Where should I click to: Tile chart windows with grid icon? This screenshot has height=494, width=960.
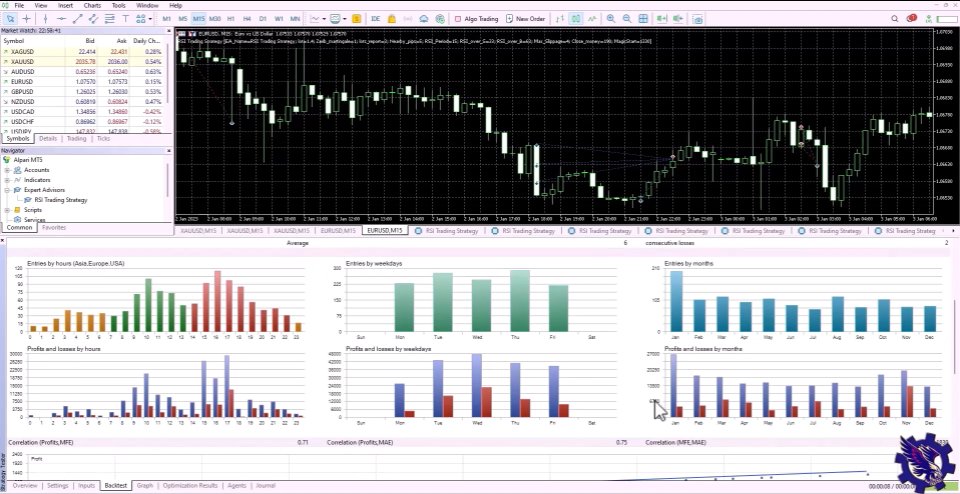(643, 19)
